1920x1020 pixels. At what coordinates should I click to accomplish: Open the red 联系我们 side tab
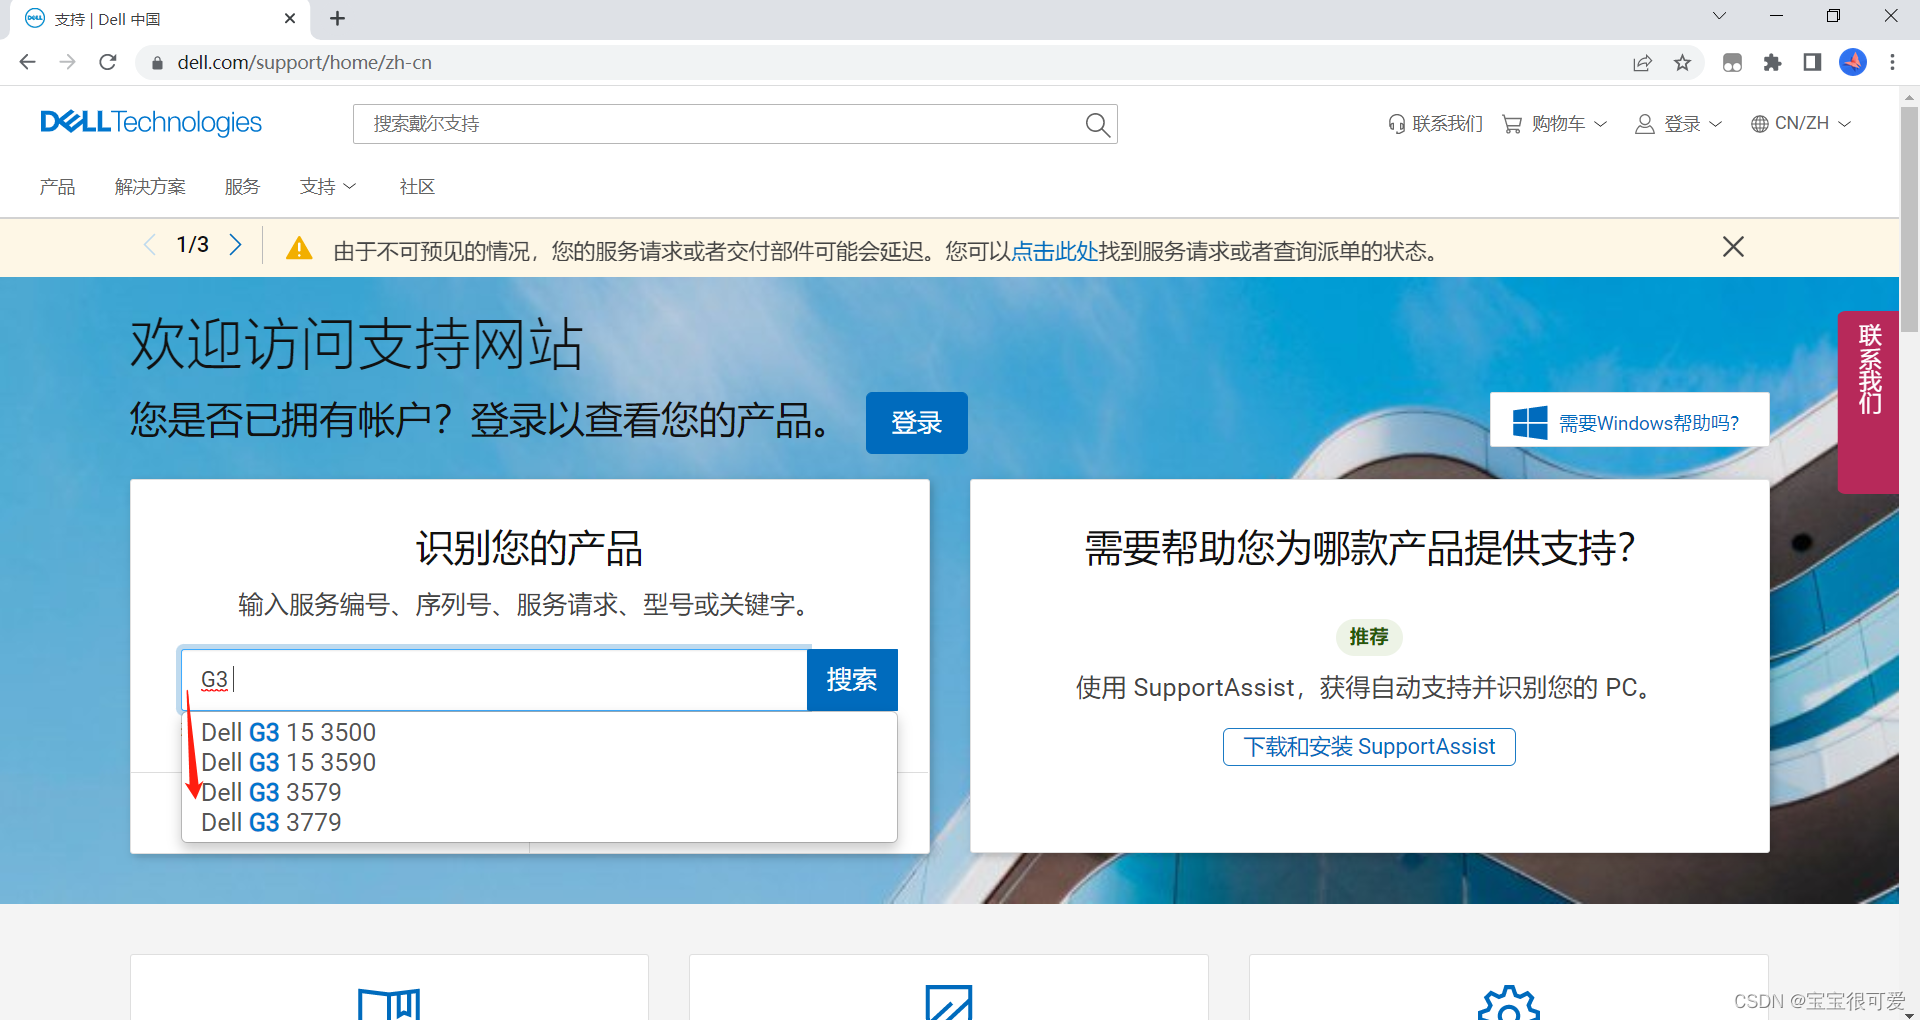click(x=1869, y=402)
